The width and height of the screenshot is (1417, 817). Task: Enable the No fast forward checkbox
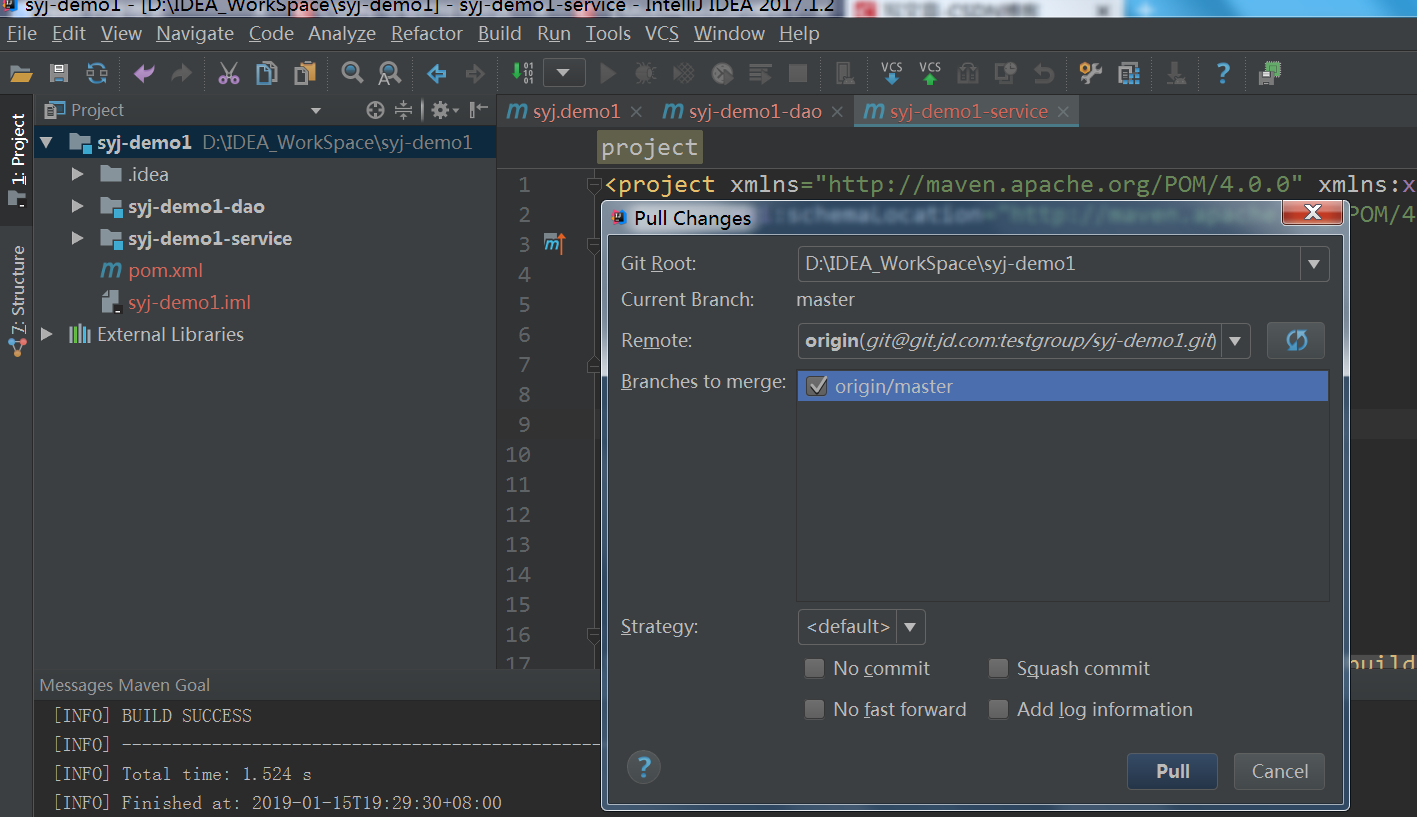[815, 709]
